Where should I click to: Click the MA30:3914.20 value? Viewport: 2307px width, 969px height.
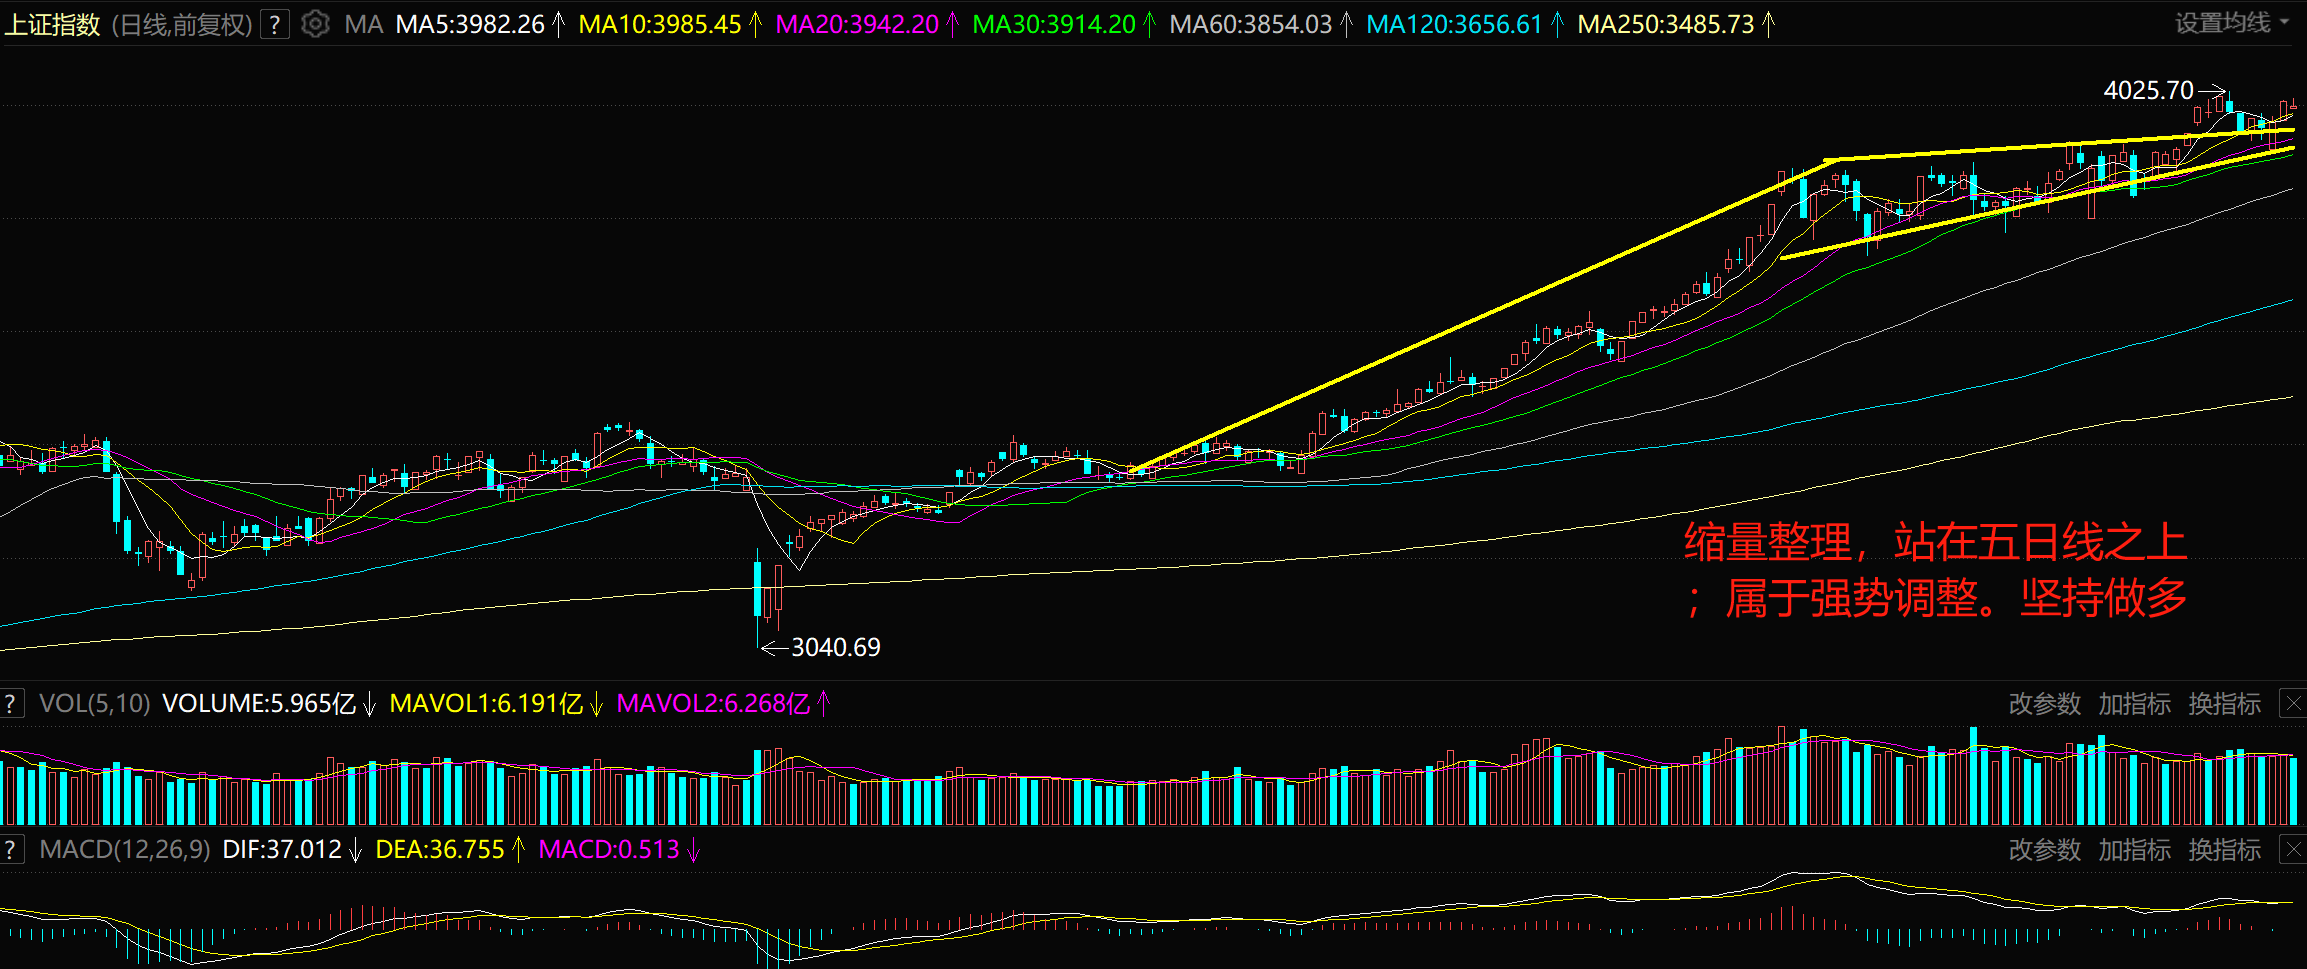point(1054,24)
